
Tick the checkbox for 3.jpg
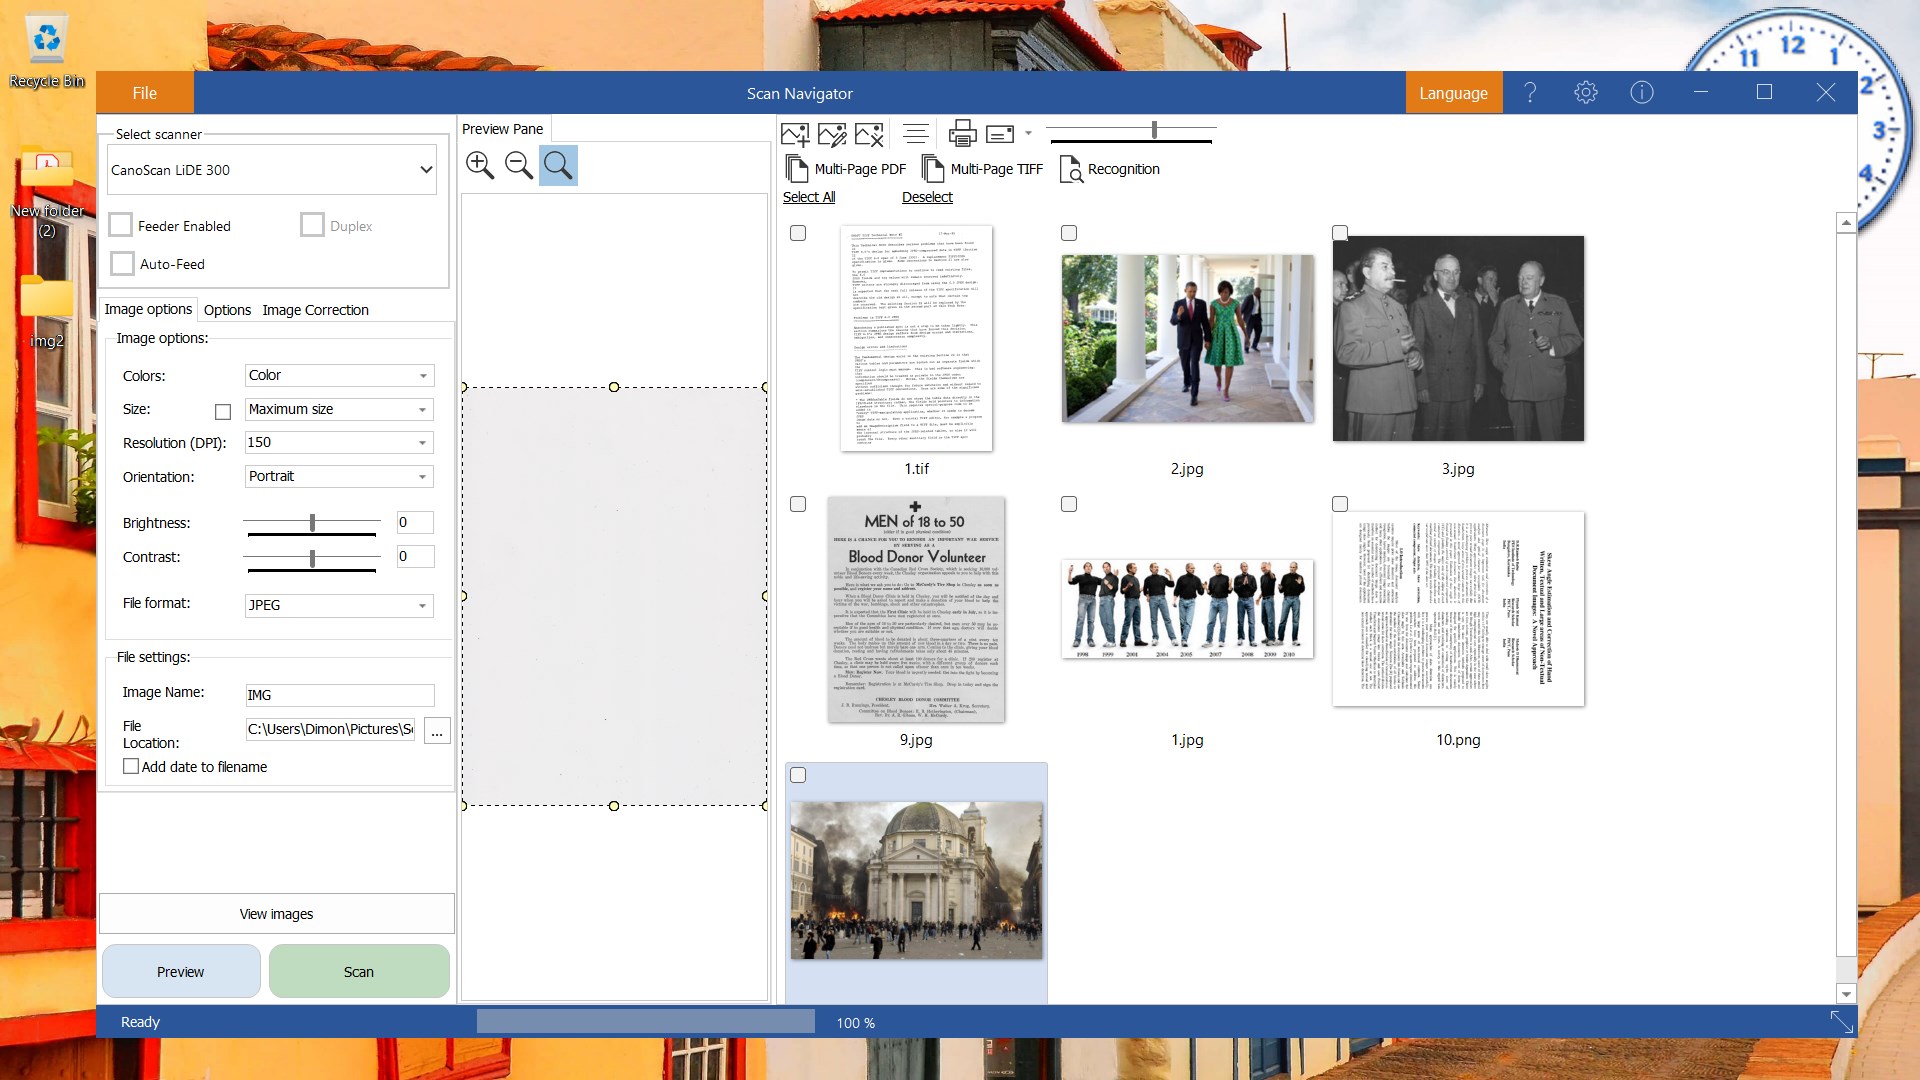(1340, 233)
